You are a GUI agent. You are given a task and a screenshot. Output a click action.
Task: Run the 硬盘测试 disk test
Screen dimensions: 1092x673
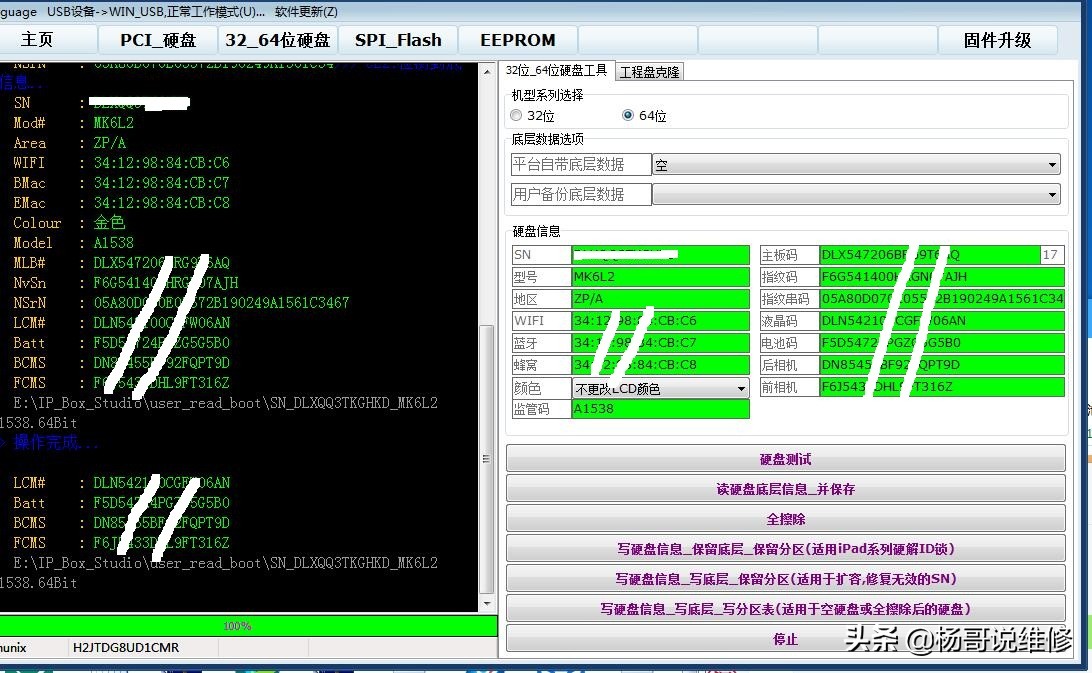[783, 457]
